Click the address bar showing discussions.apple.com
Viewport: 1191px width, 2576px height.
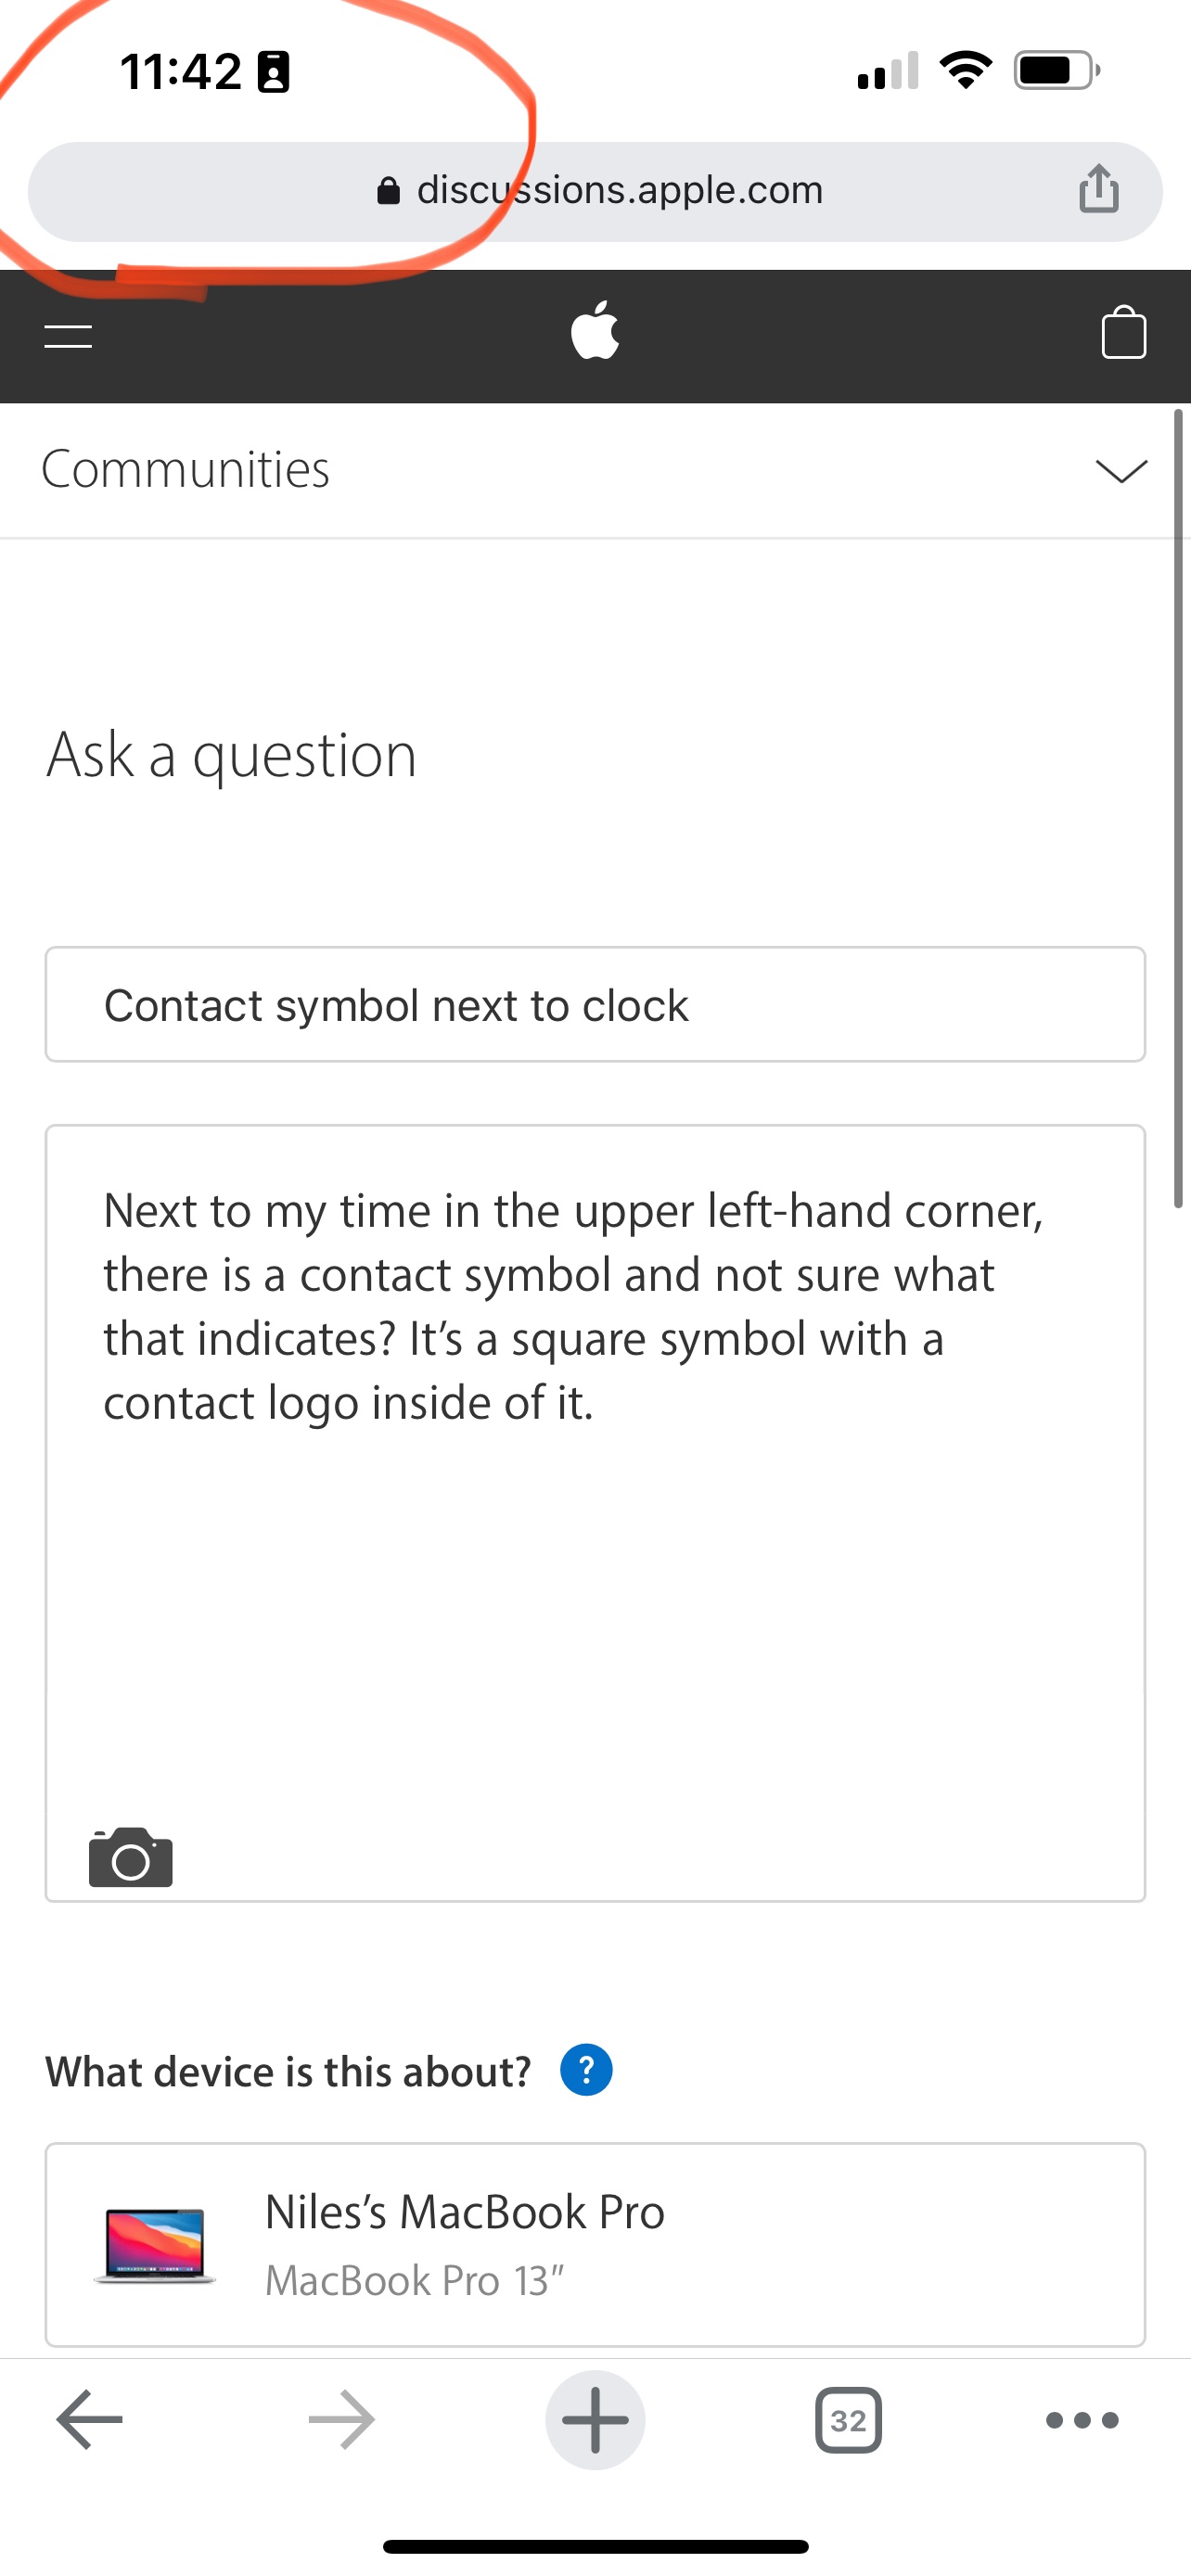(620, 190)
